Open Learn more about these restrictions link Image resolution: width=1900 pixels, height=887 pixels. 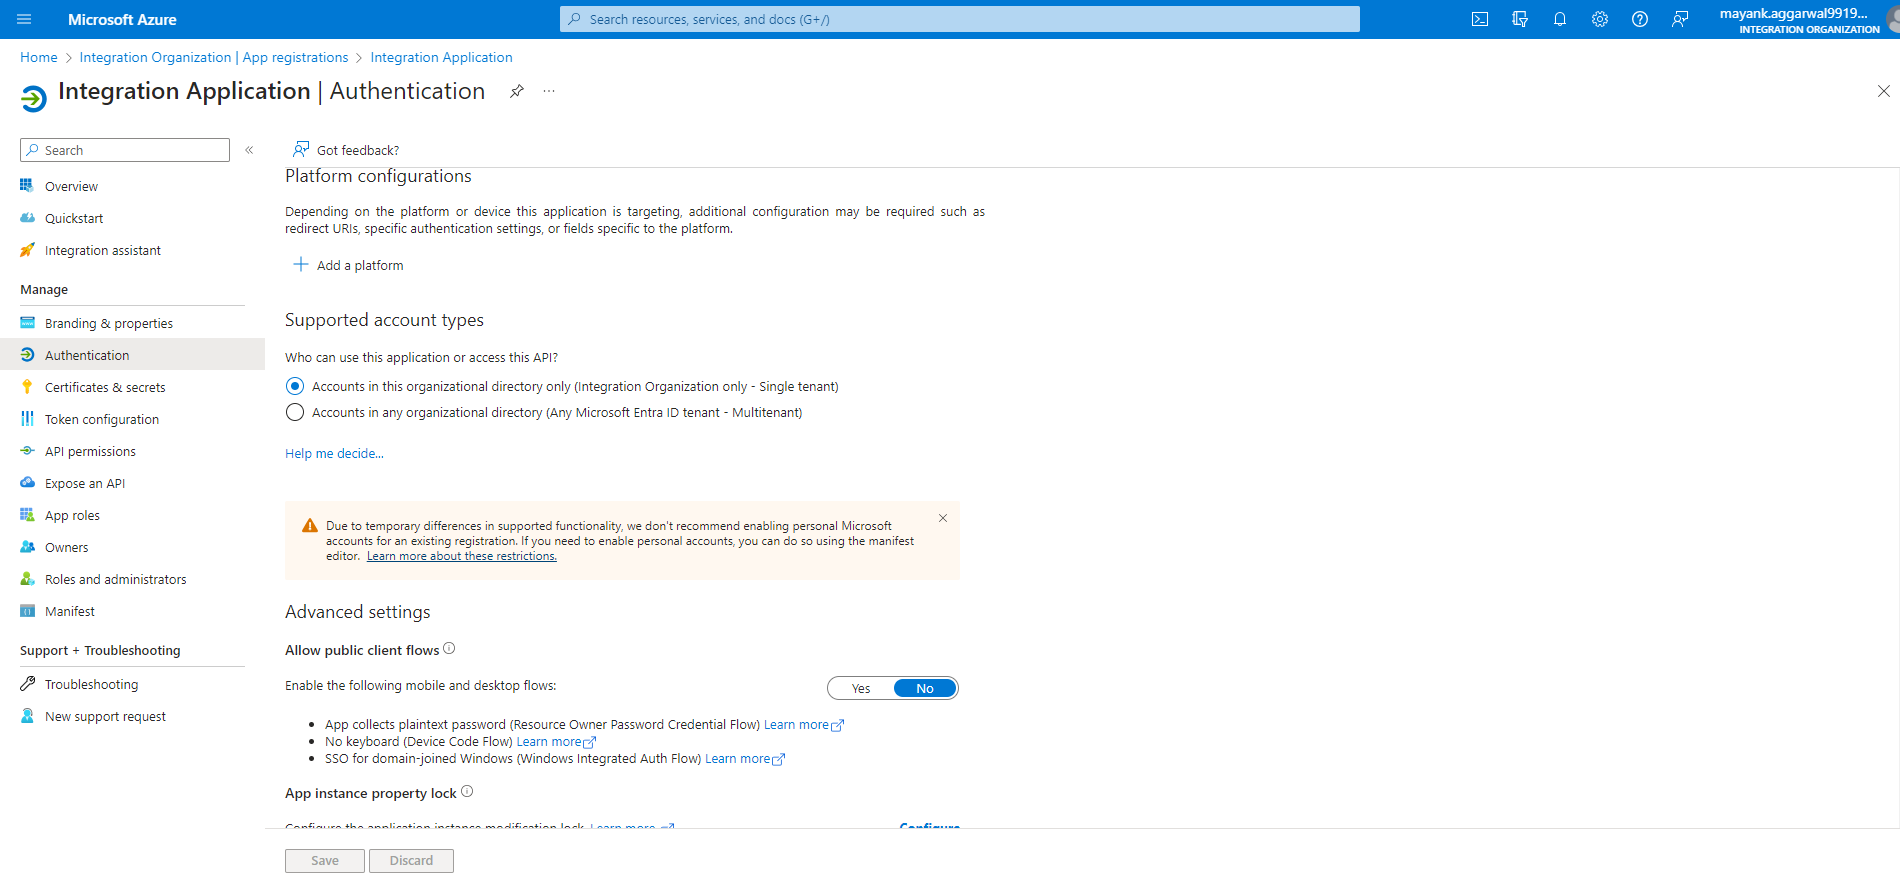462,556
